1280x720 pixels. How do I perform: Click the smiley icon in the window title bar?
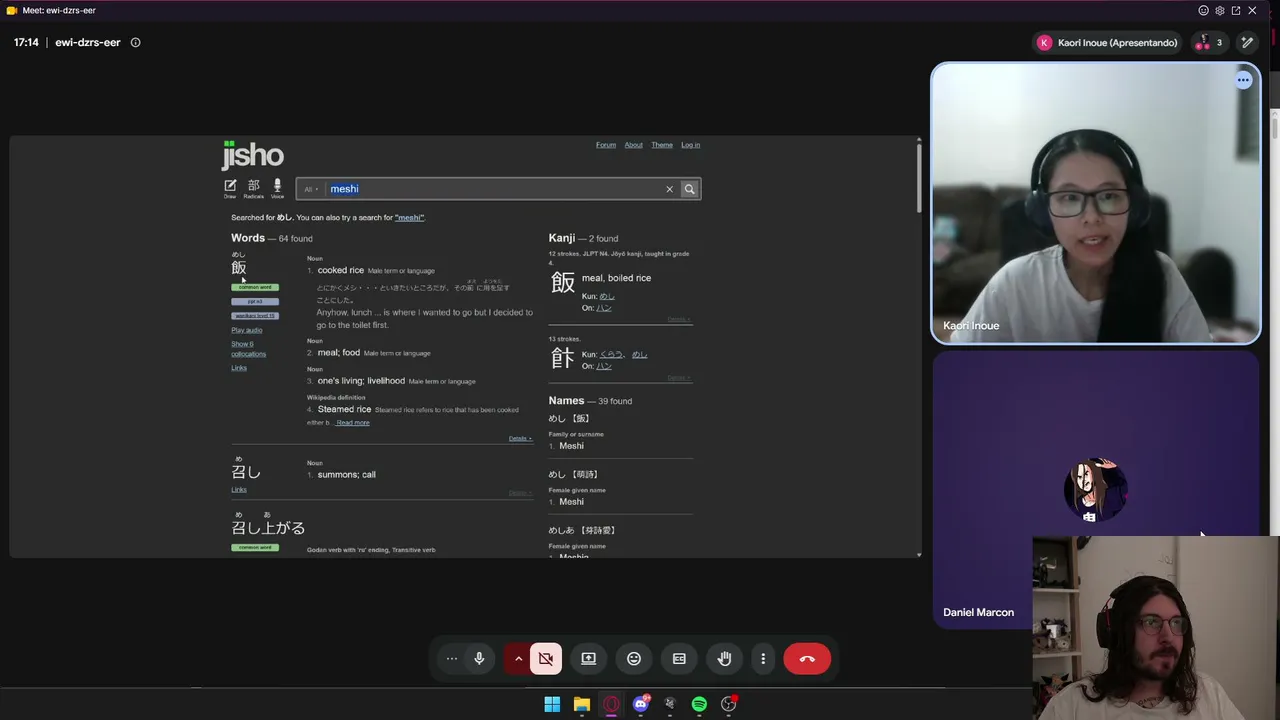click(1204, 10)
